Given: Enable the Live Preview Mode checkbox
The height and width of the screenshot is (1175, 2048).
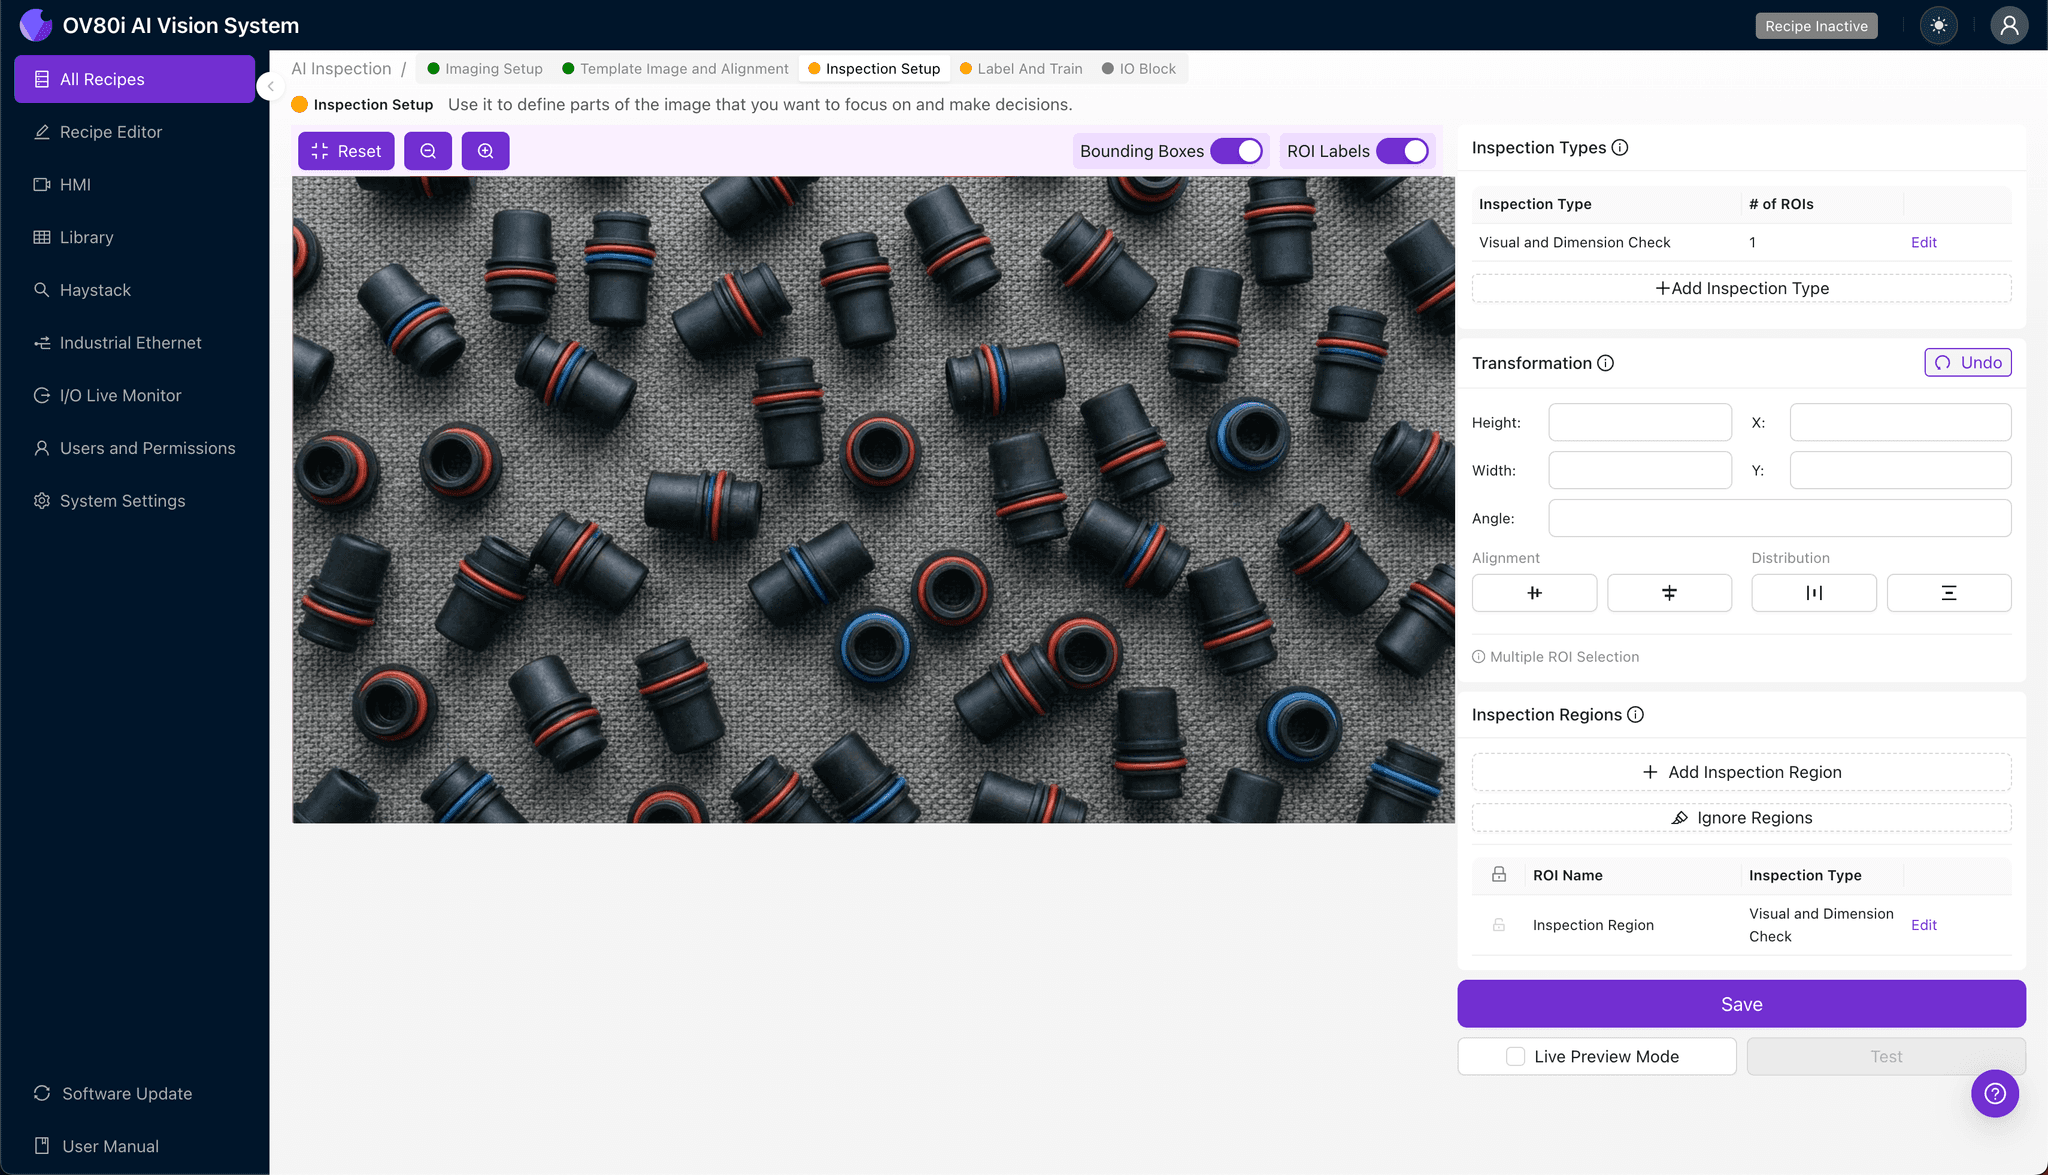Looking at the screenshot, I should pos(1516,1056).
